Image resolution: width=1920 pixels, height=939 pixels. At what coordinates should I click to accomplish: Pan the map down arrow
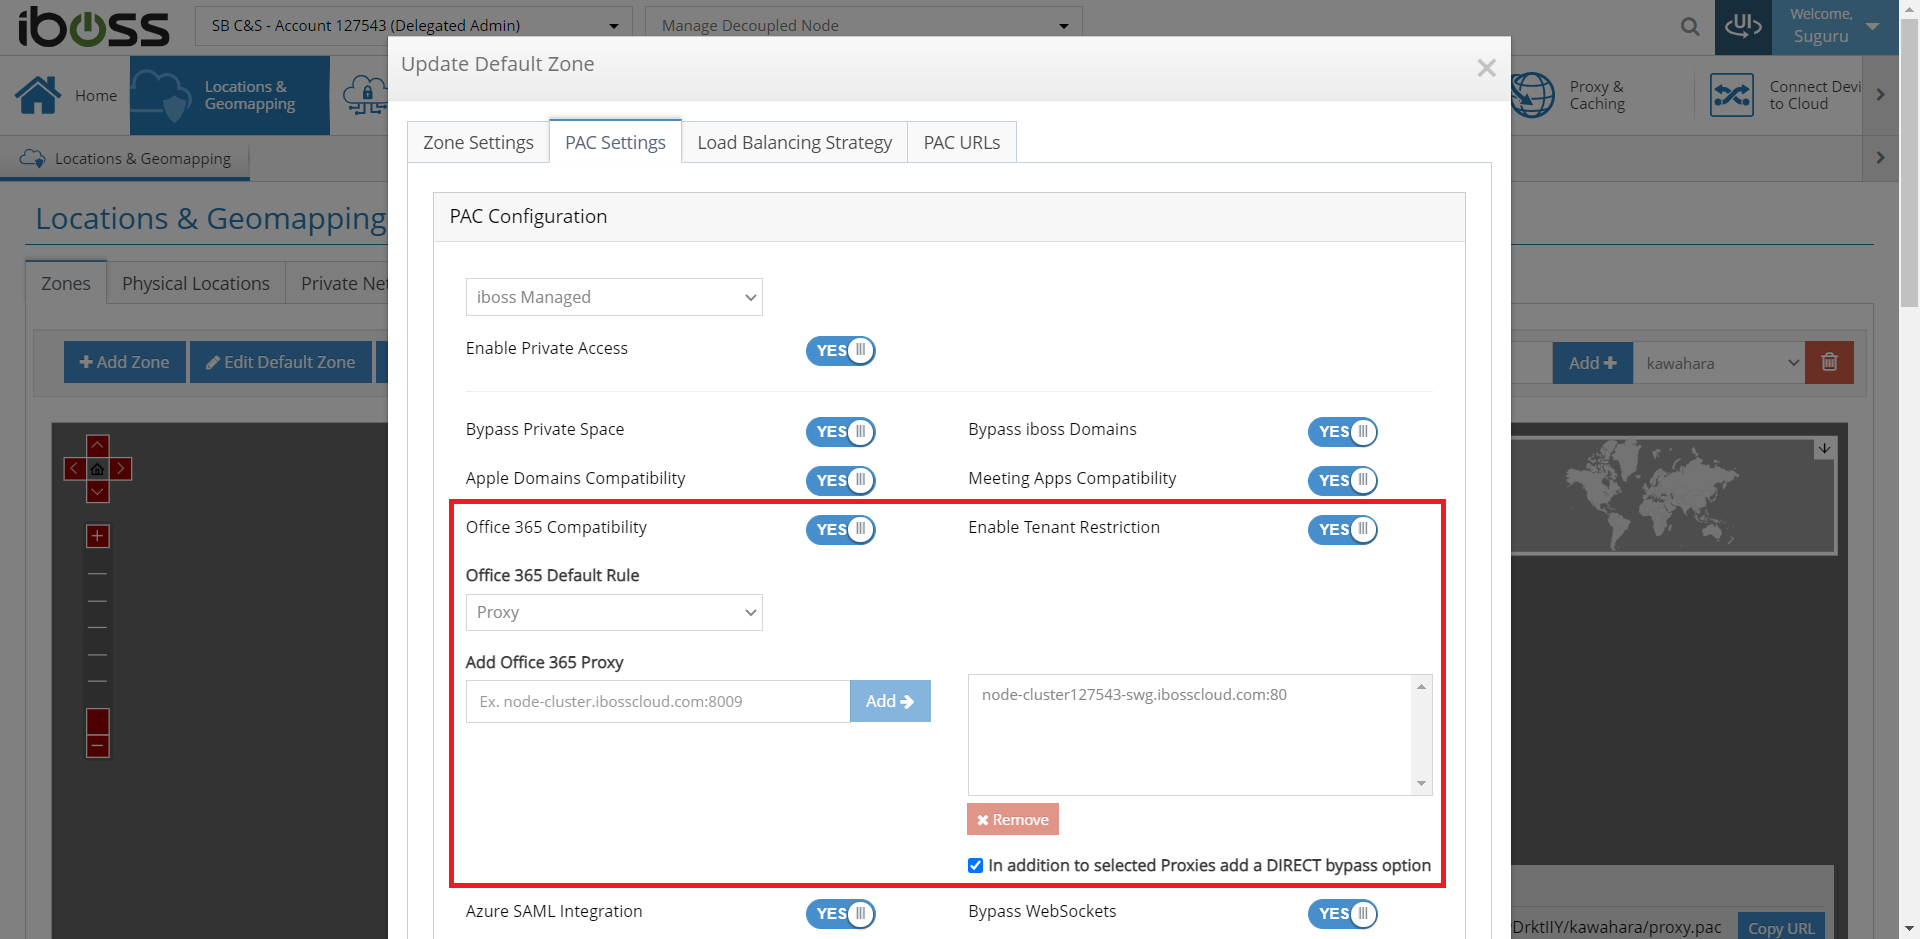(x=98, y=491)
